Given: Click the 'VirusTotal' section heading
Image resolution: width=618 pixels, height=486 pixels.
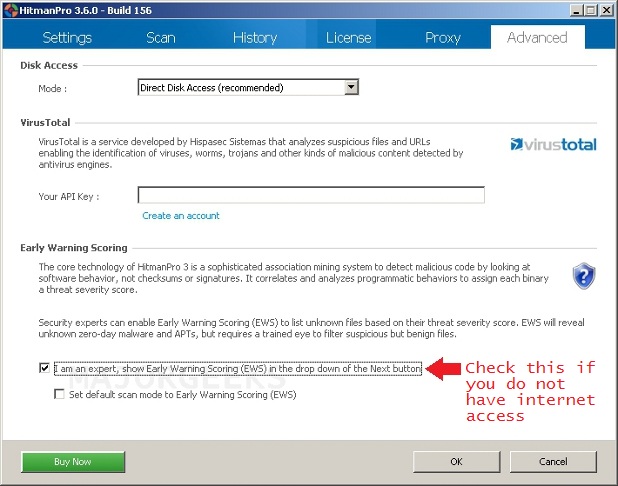Looking at the screenshot, I should [45, 123].
